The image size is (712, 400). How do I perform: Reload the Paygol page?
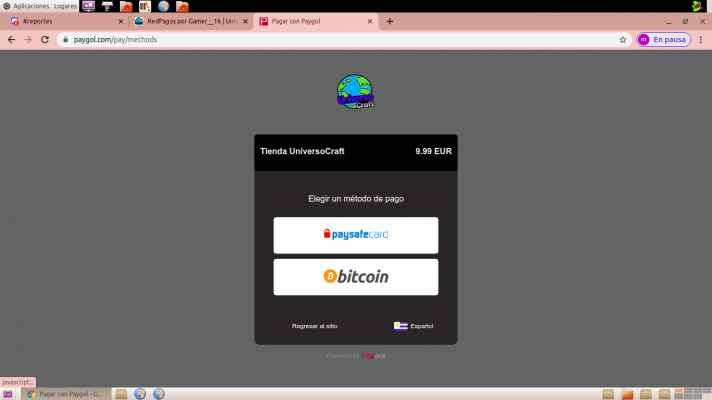pyautogui.click(x=44, y=40)
